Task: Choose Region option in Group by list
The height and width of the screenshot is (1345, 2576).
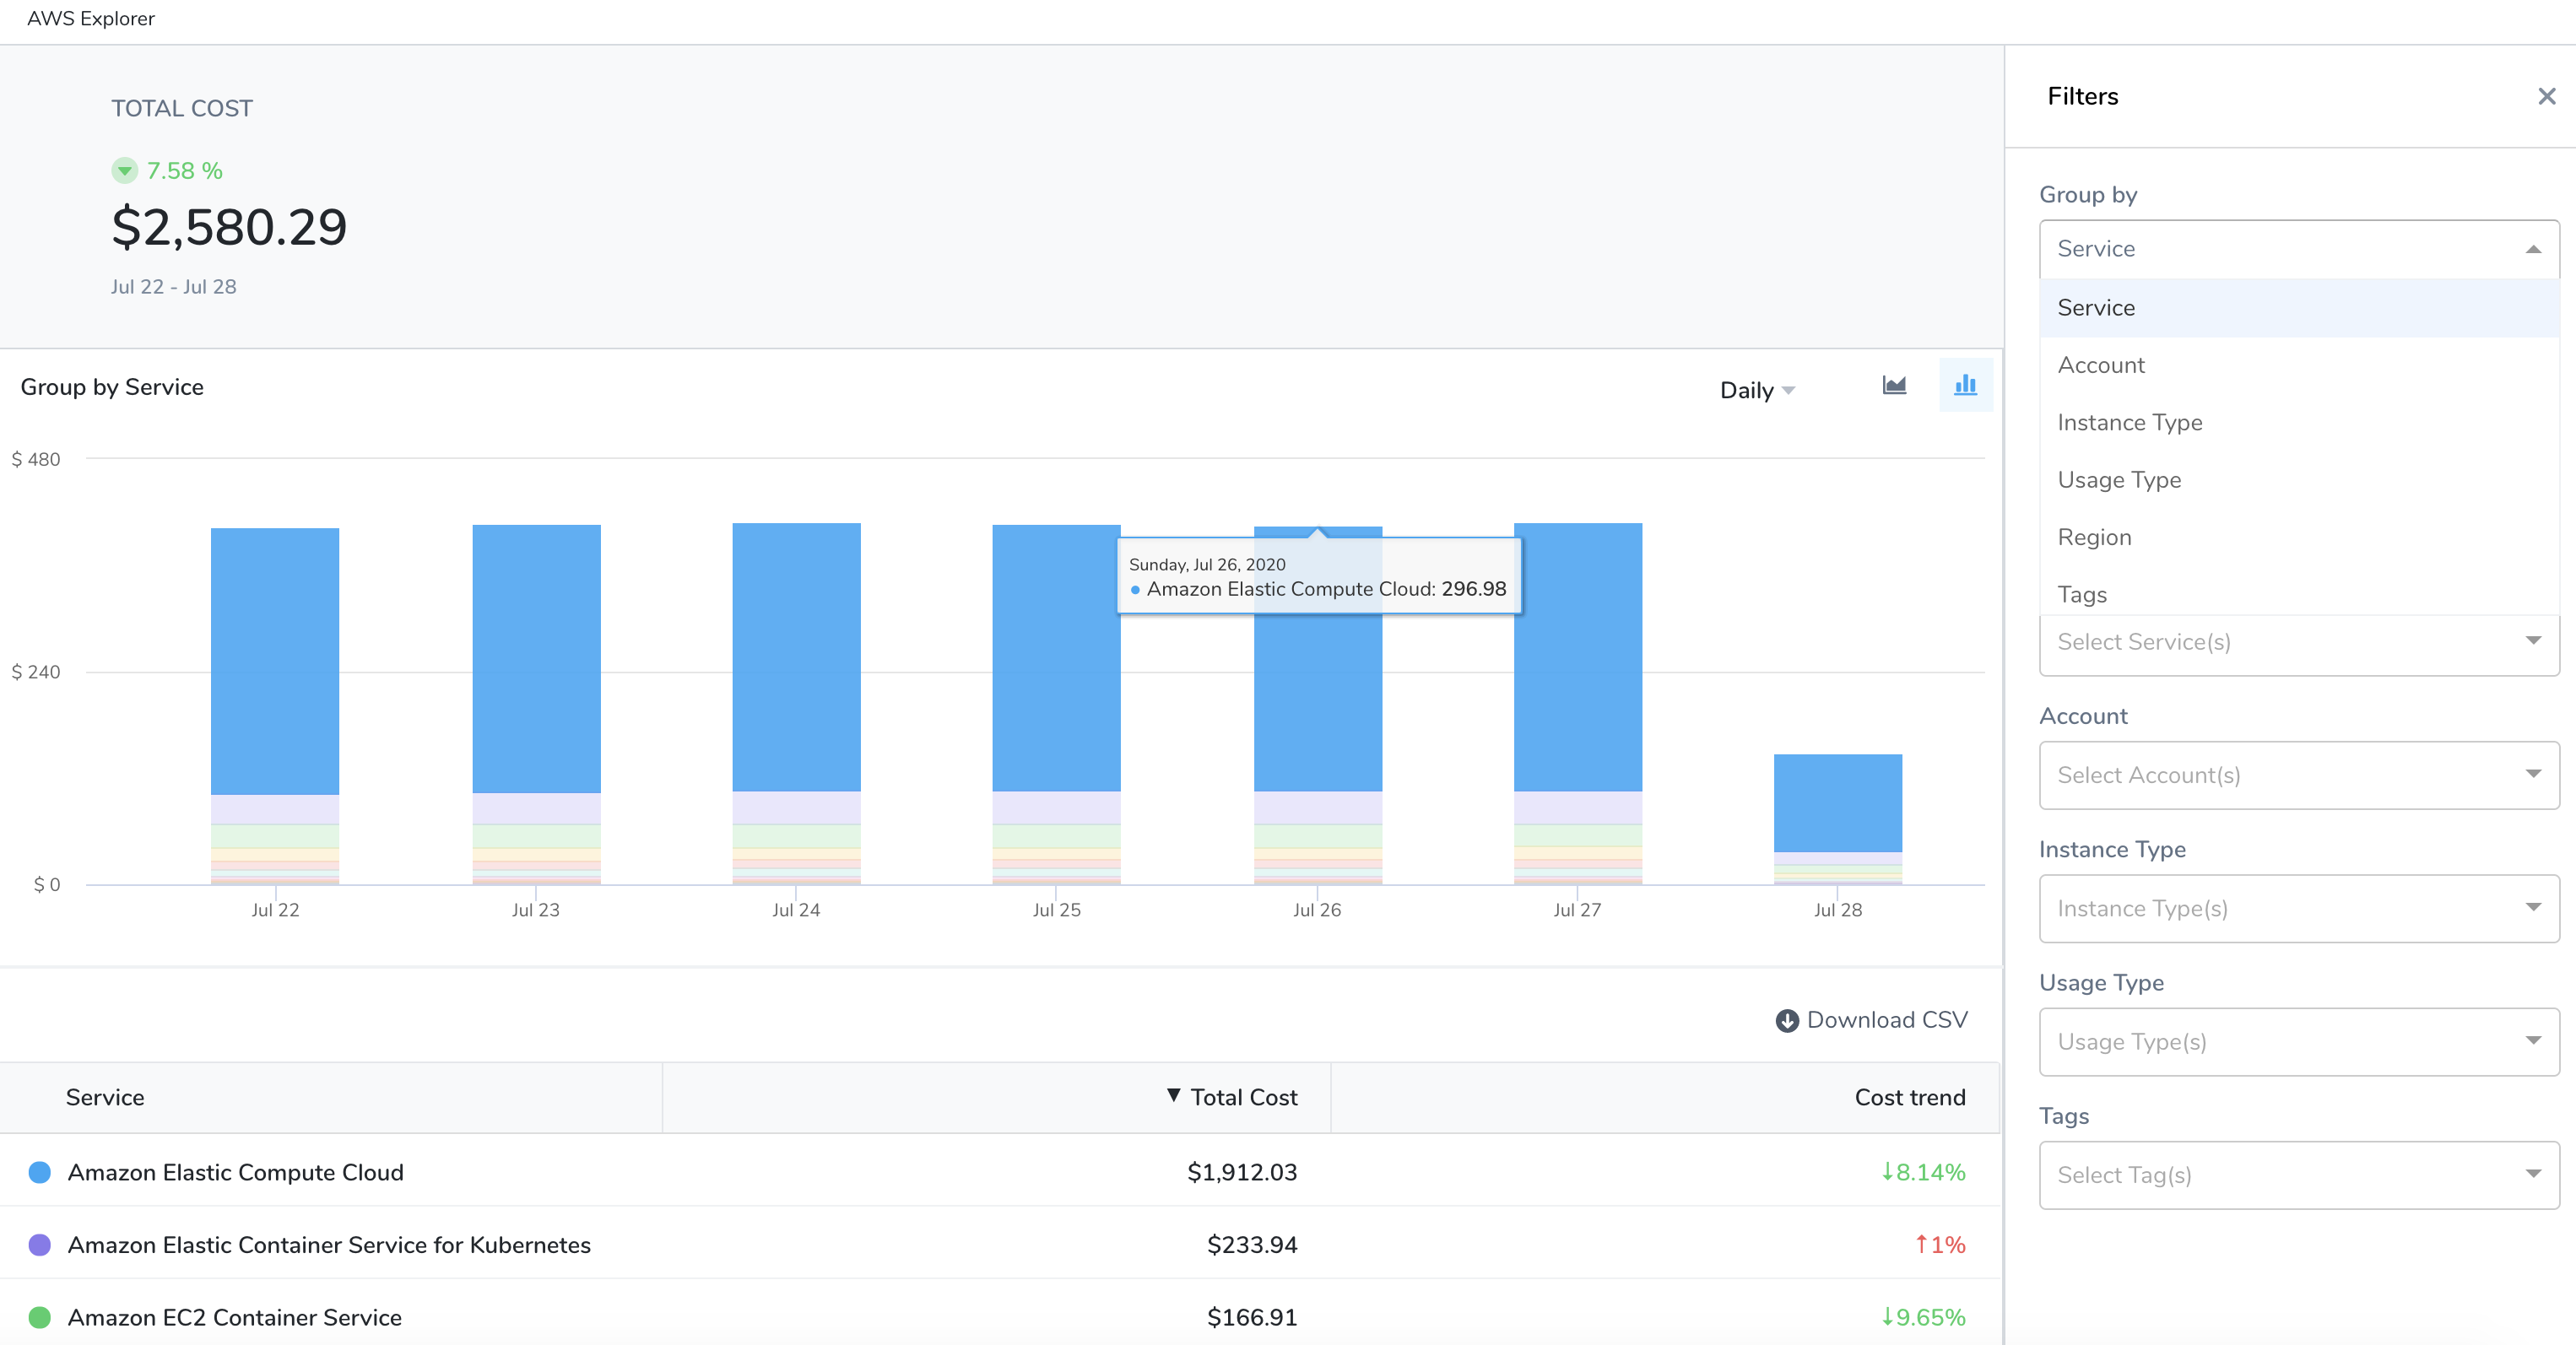Action: point(2298,537)
